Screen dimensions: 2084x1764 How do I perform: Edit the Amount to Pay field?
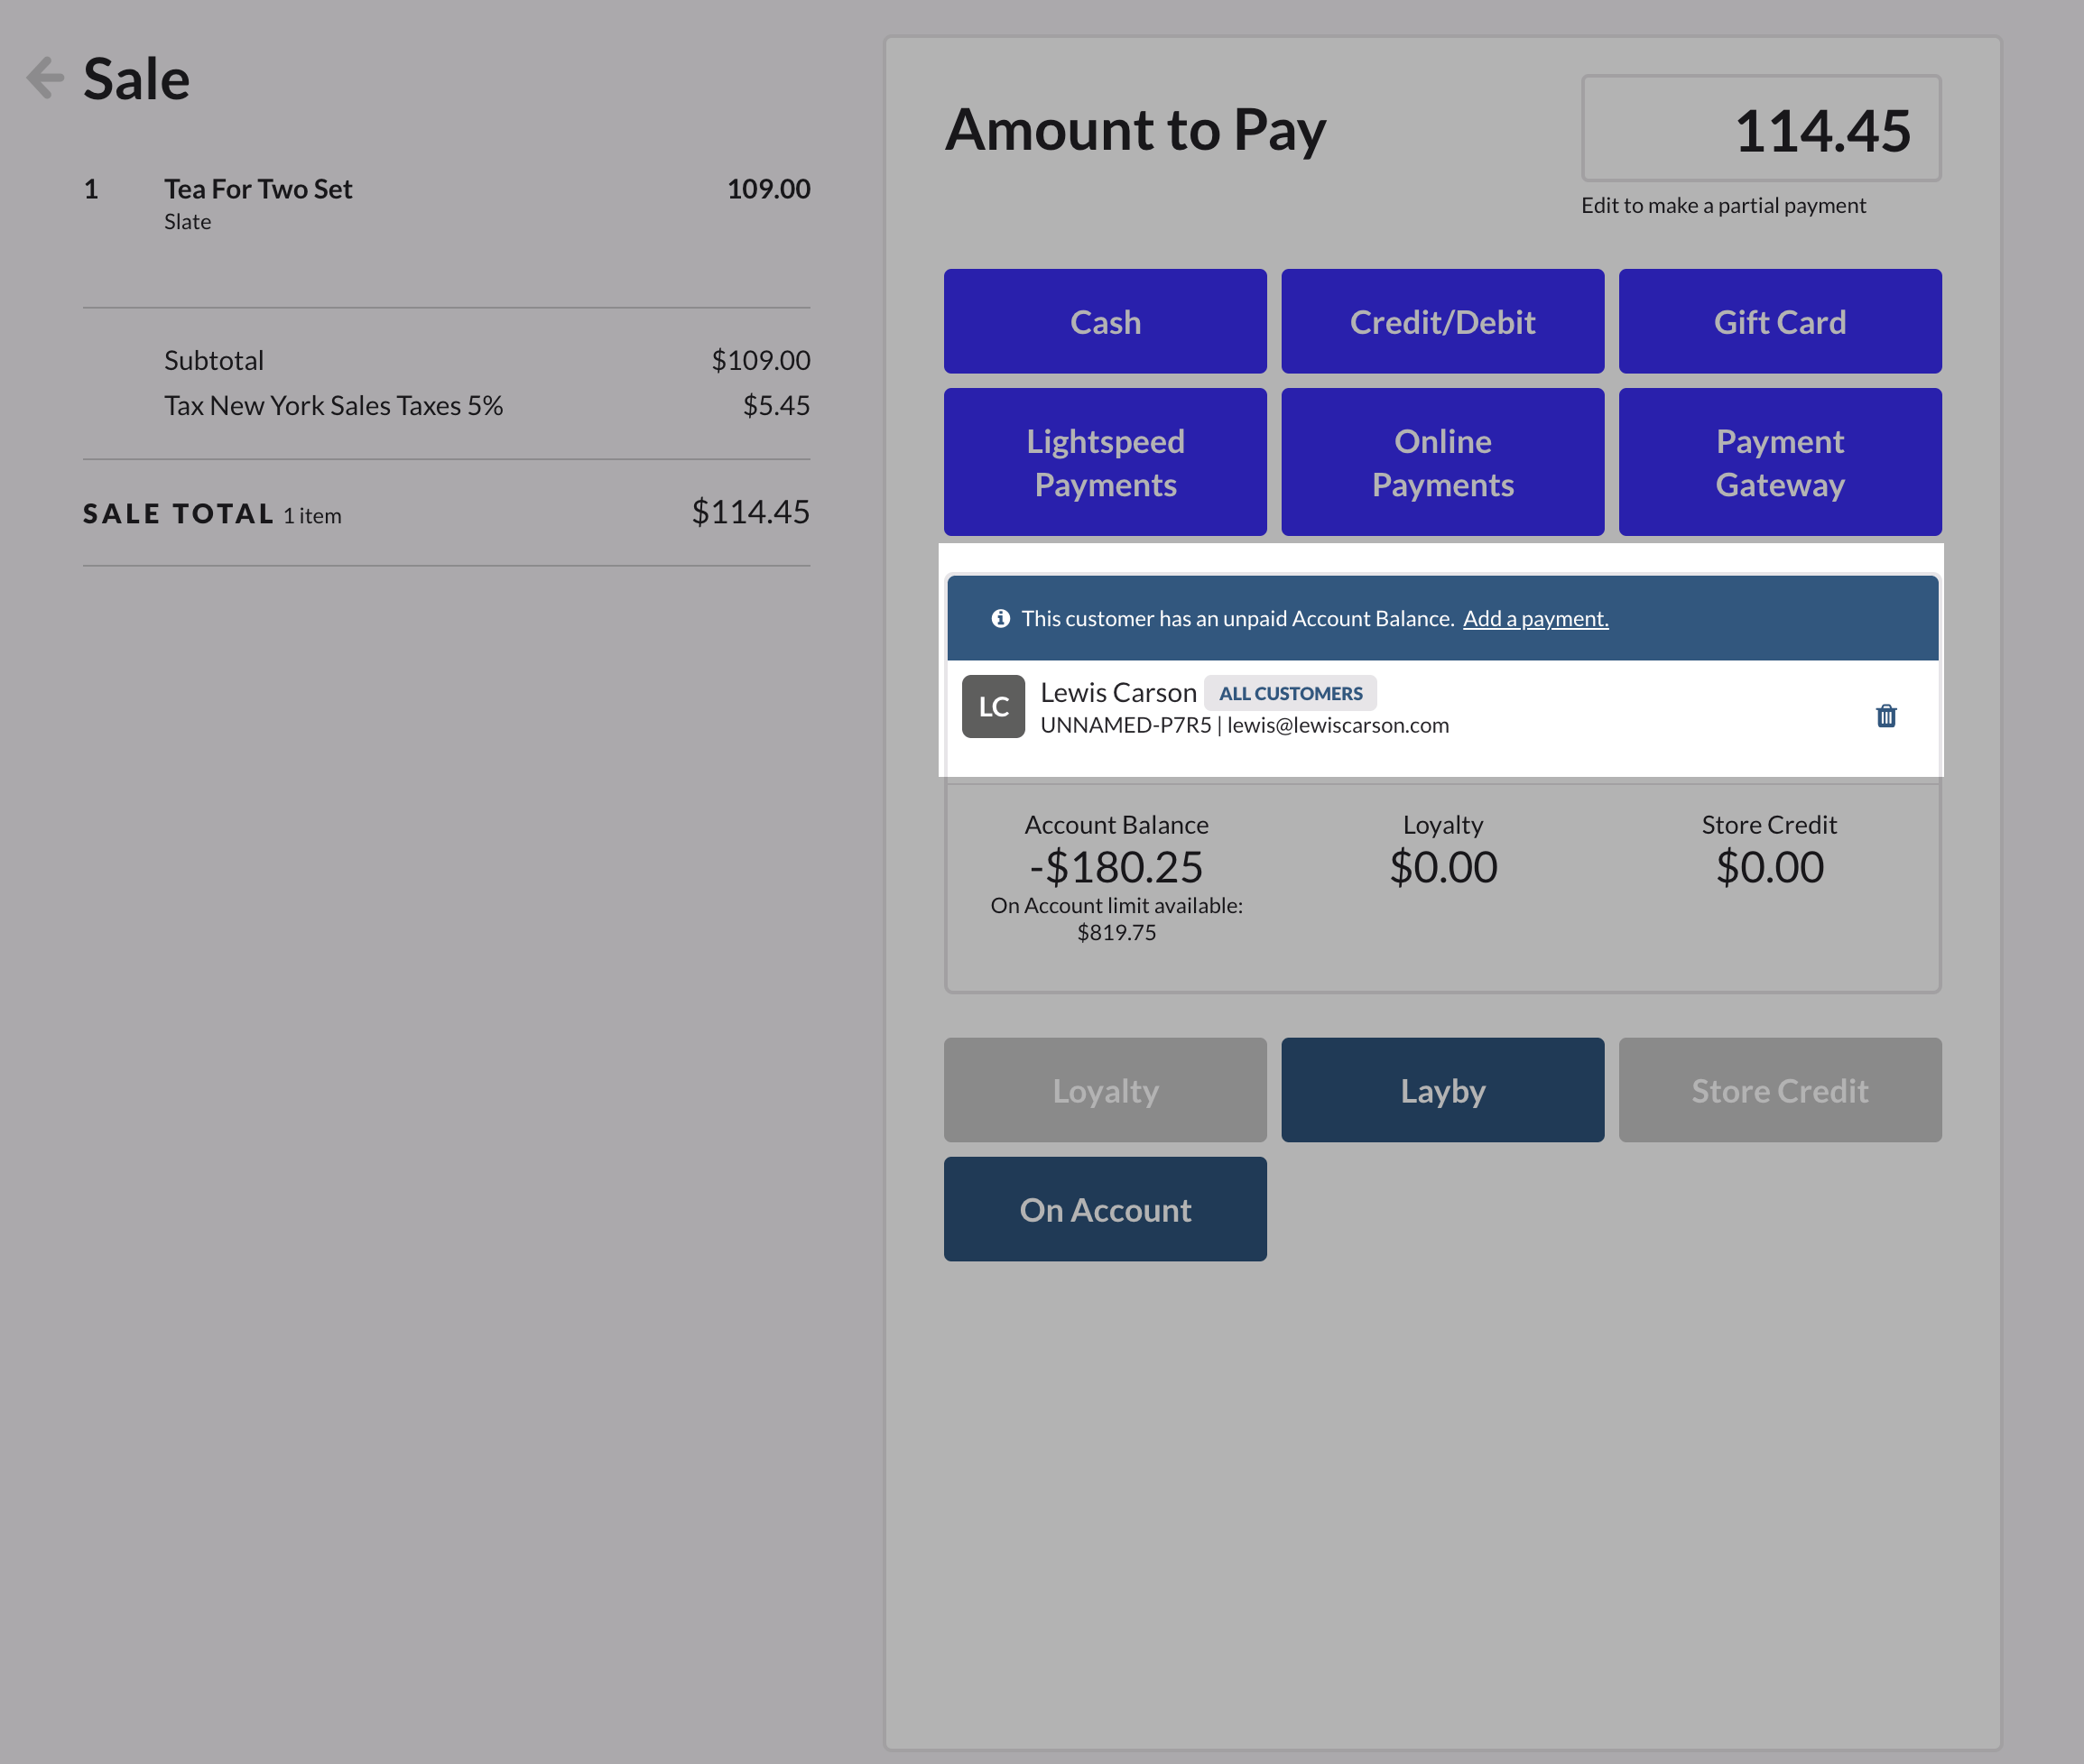[1760, 128]
